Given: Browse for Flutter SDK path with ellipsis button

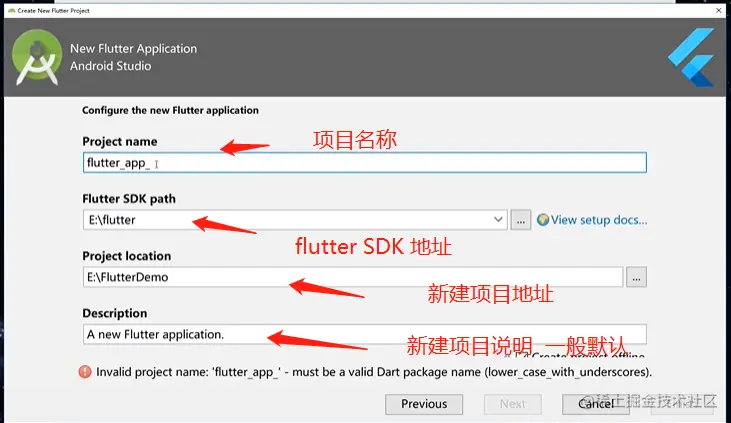Looking at the screenshot, I should click(521, 220).
